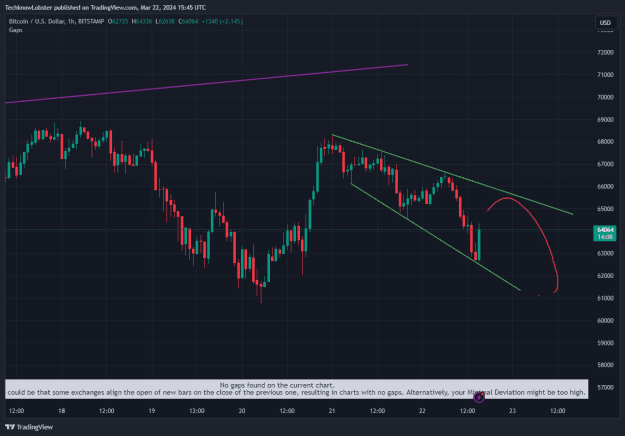This screenshot has width=625, height=436.
Task: Click the 70000 price axis label
Action: tap(605, 97)
